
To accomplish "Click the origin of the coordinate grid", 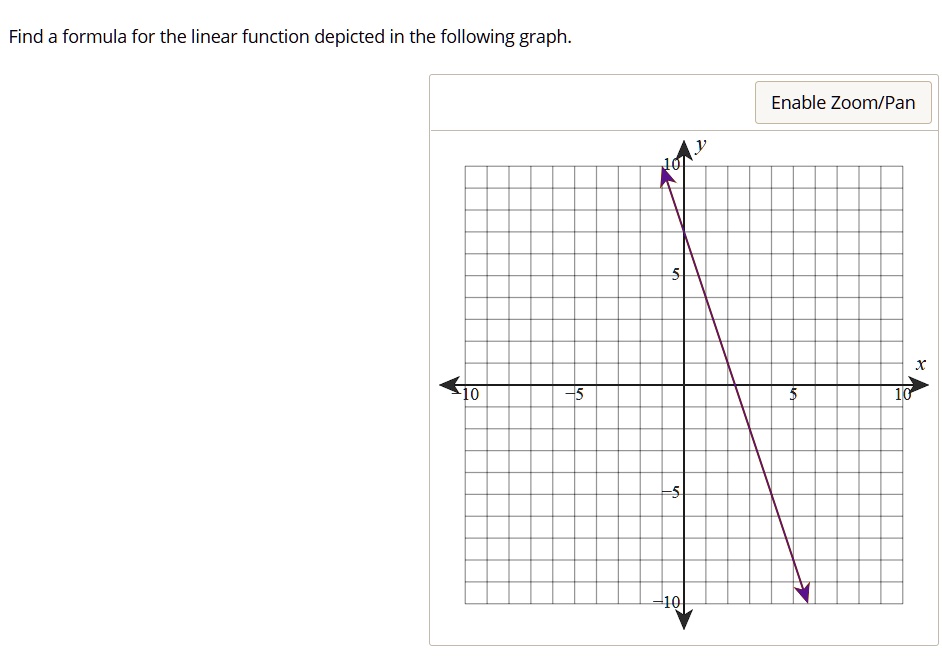I will 684,385.
